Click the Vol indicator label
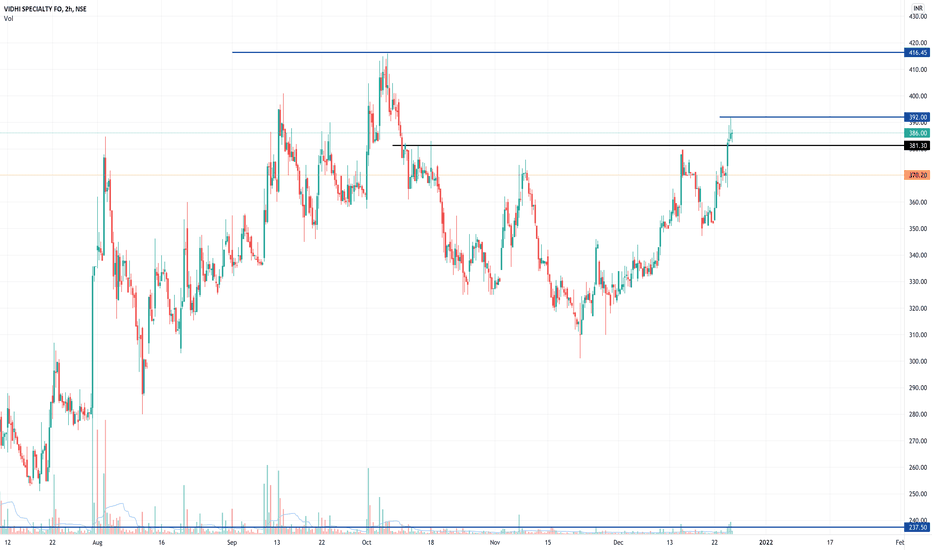 click(8, 18)
